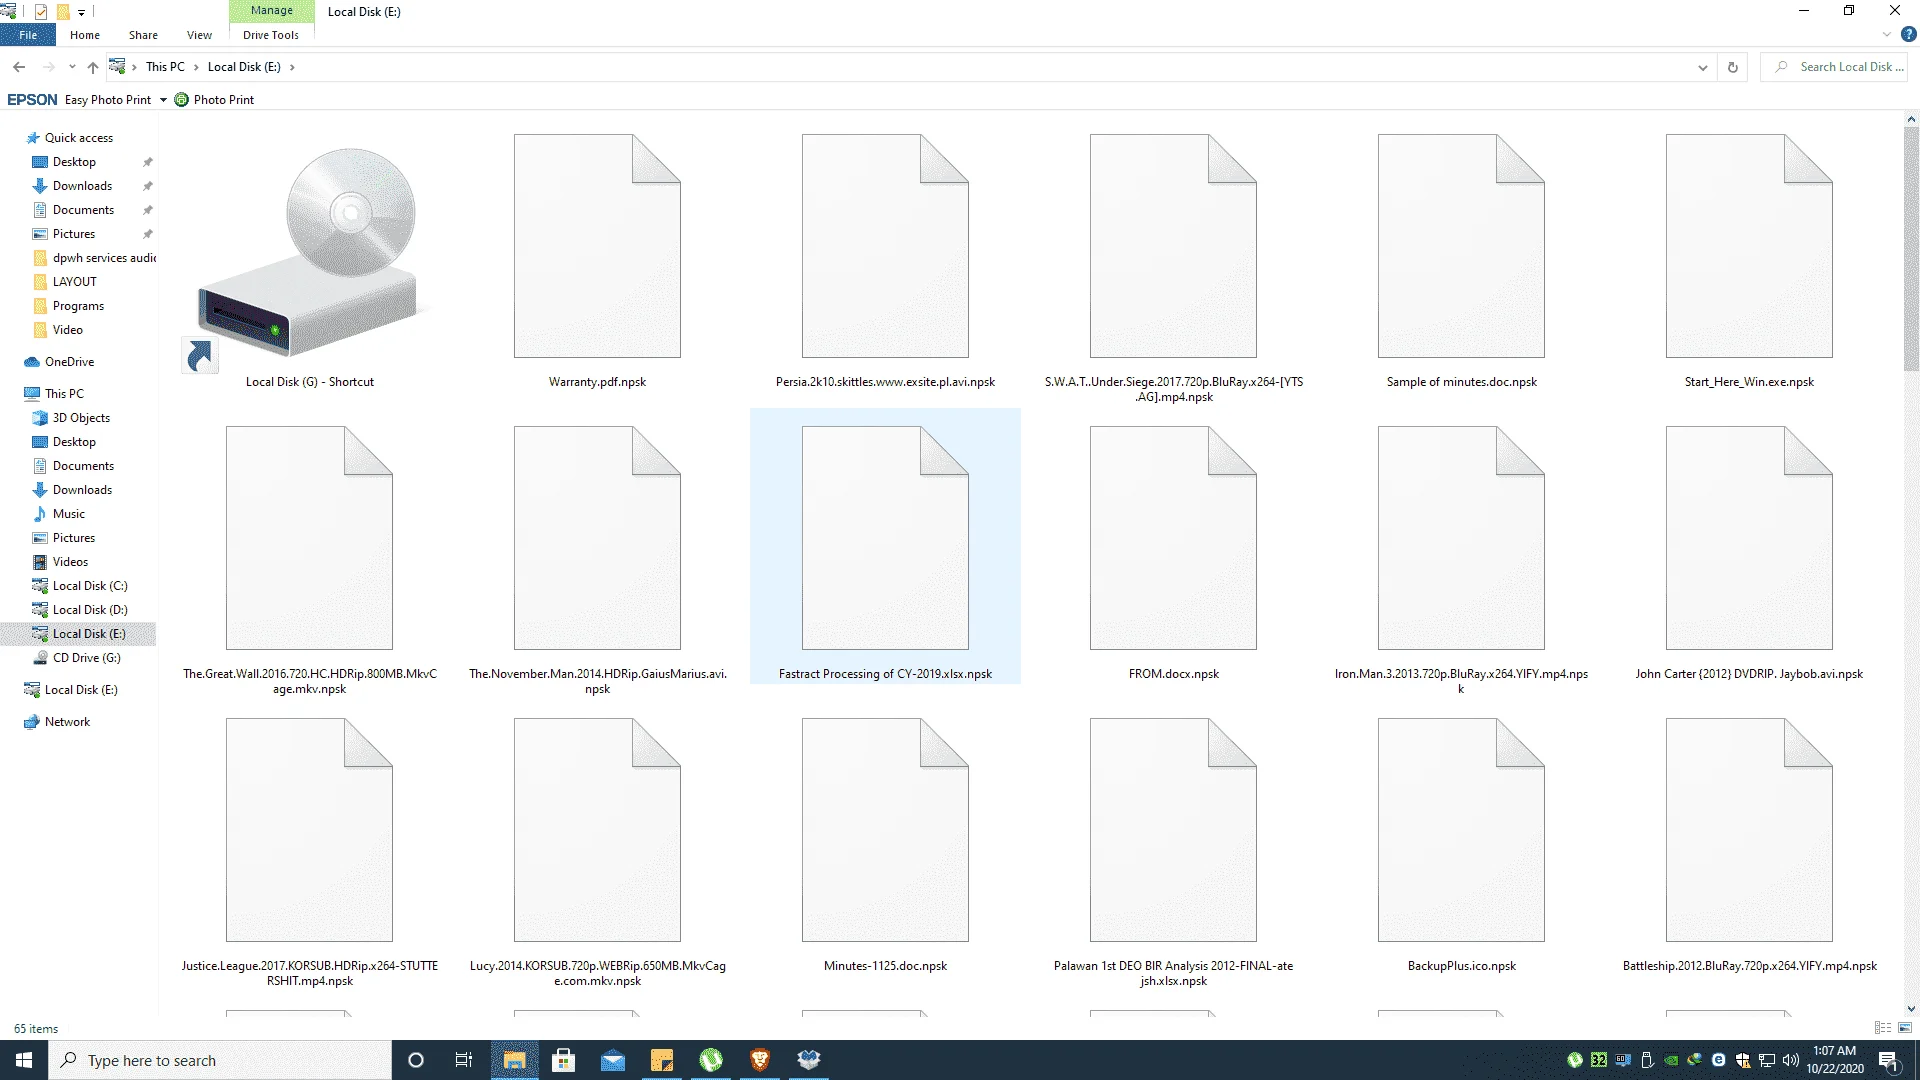Open Downloads under Quick access
This screenshot has width=1920, height=1080.
click(82, 186)
